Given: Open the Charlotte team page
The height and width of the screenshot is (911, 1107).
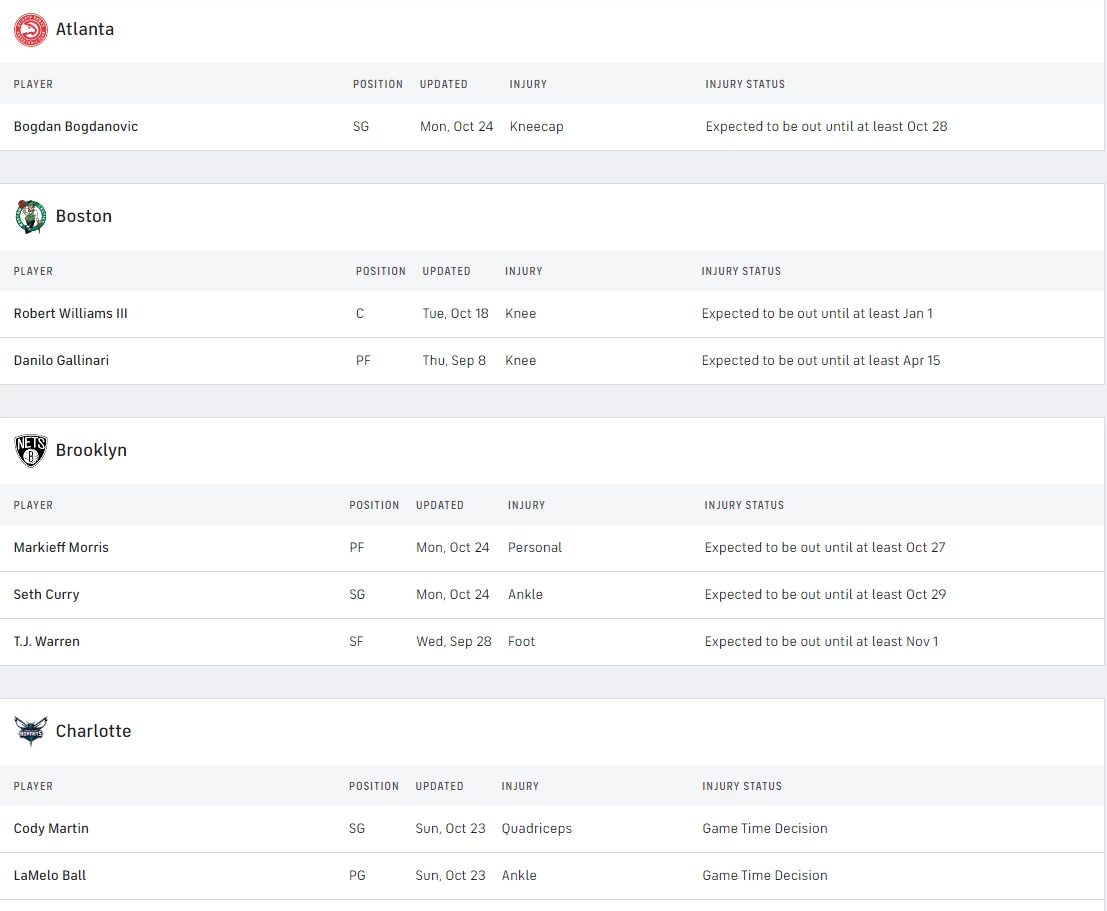Looking at the screenshot, I should [x=93, y=731].
